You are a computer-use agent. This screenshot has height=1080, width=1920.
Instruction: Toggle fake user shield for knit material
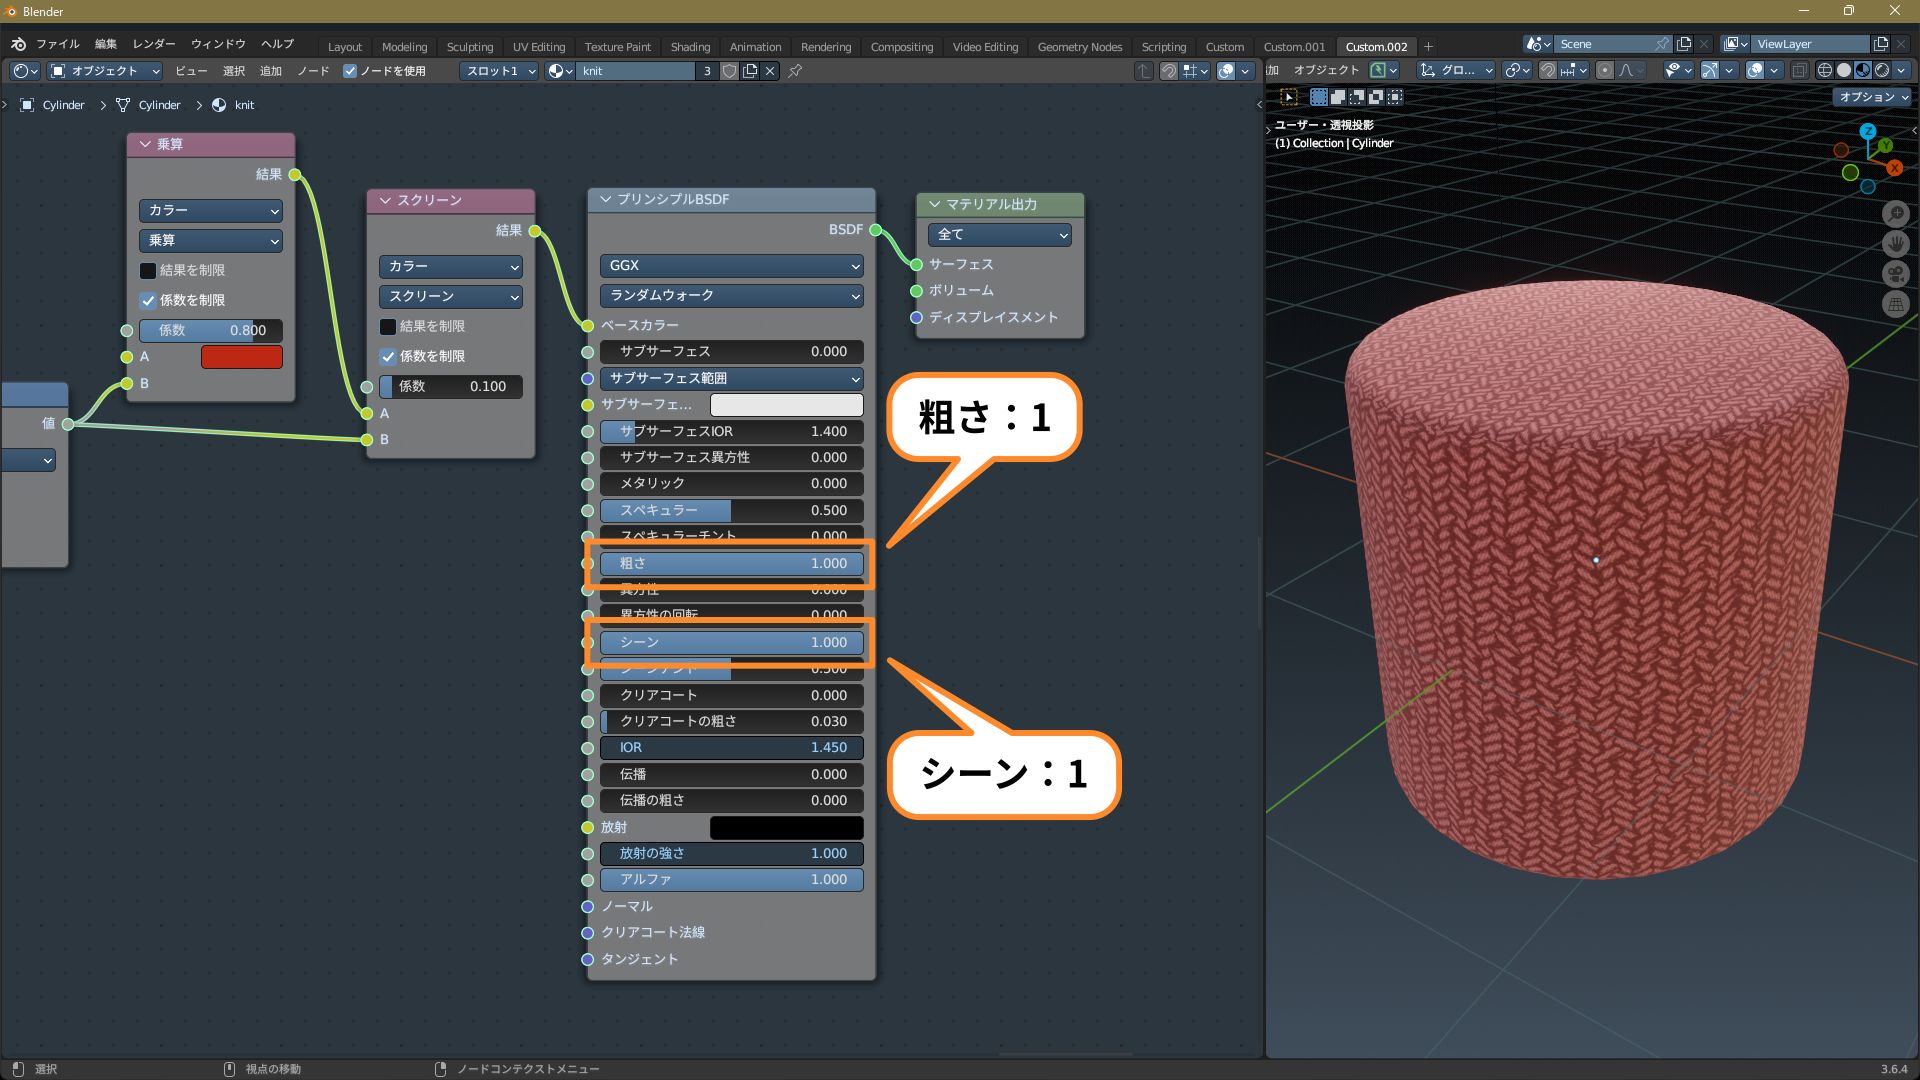[x=730, y=71]
